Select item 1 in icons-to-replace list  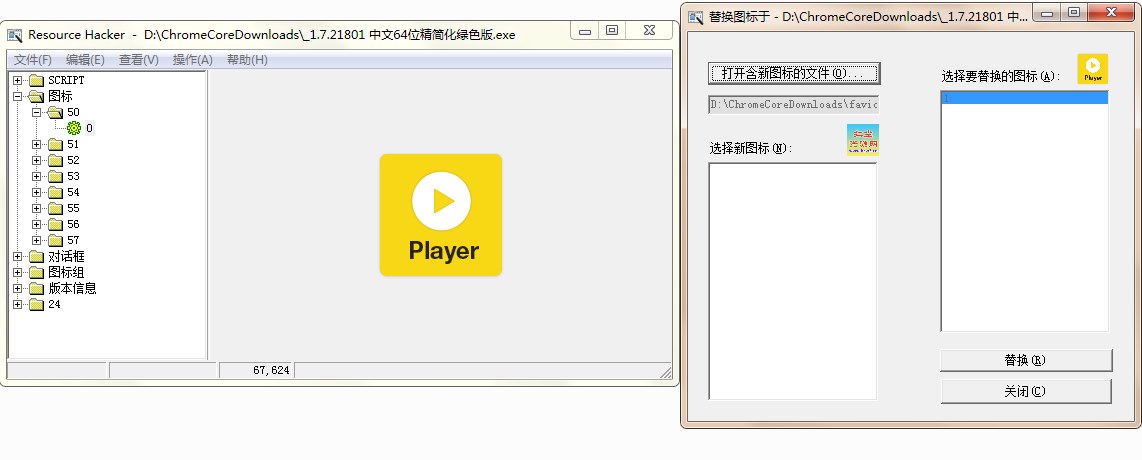[1025, 98]
